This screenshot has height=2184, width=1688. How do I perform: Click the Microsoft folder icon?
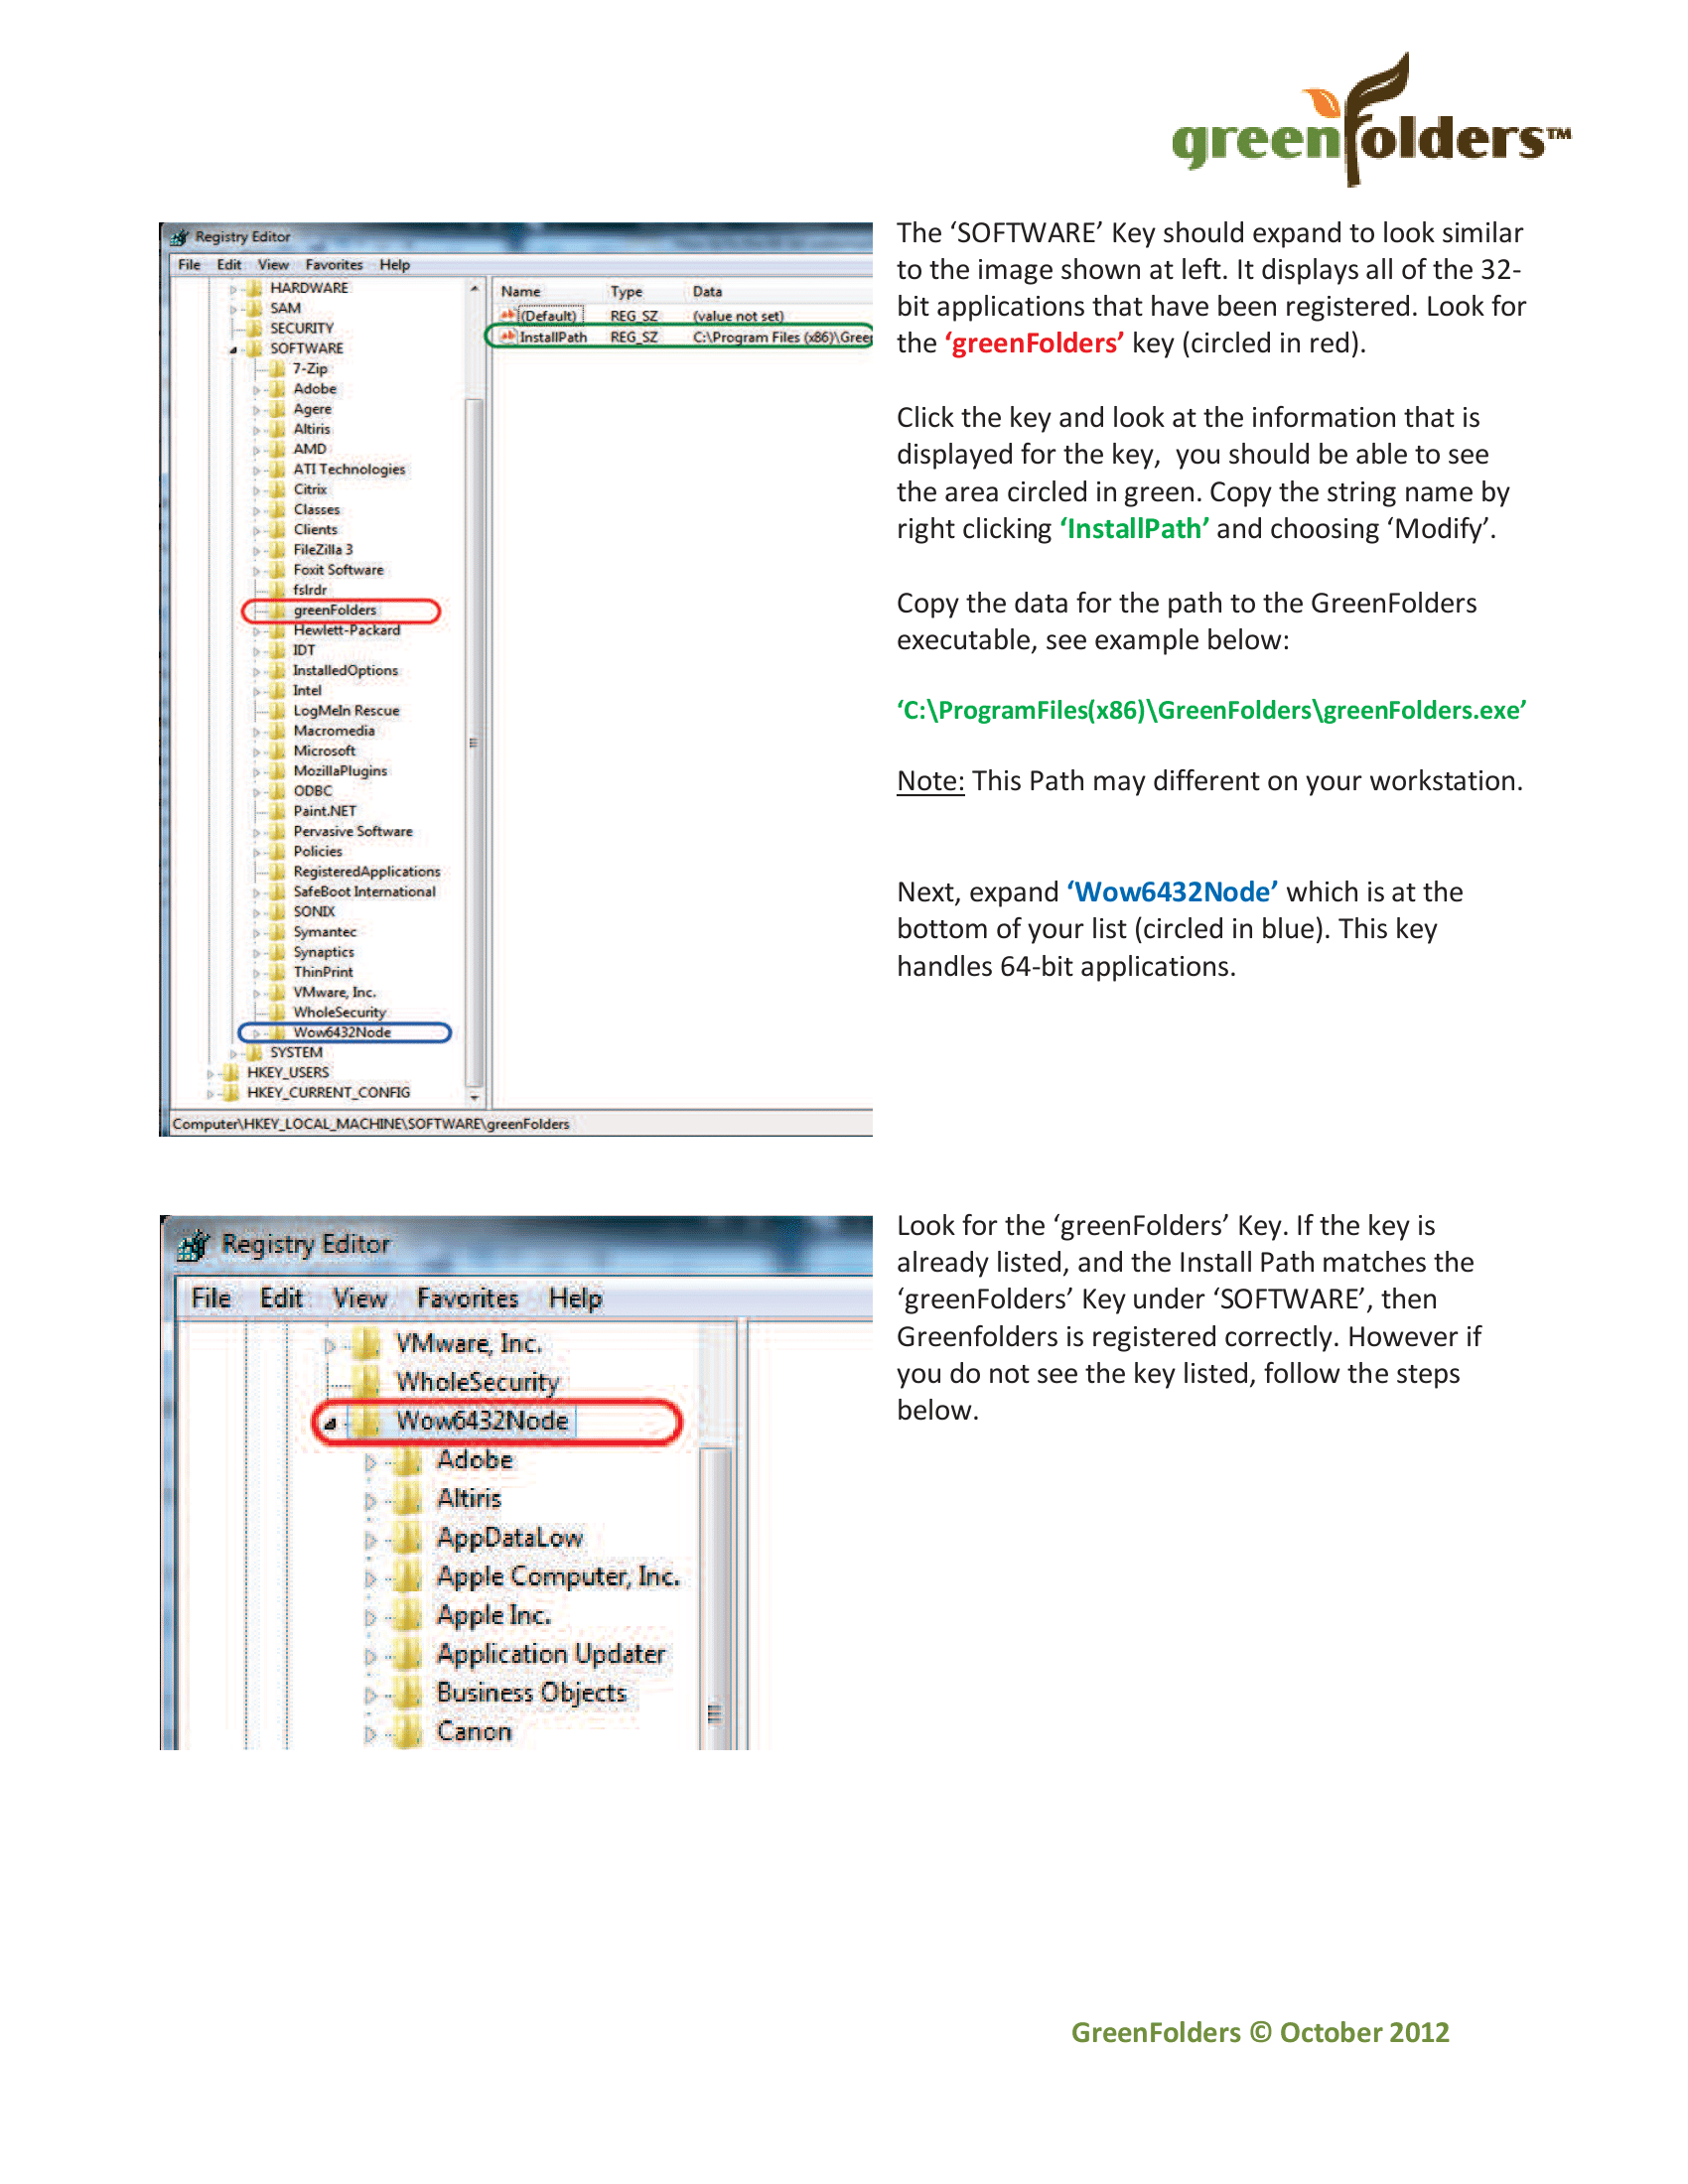coord(277,751)
